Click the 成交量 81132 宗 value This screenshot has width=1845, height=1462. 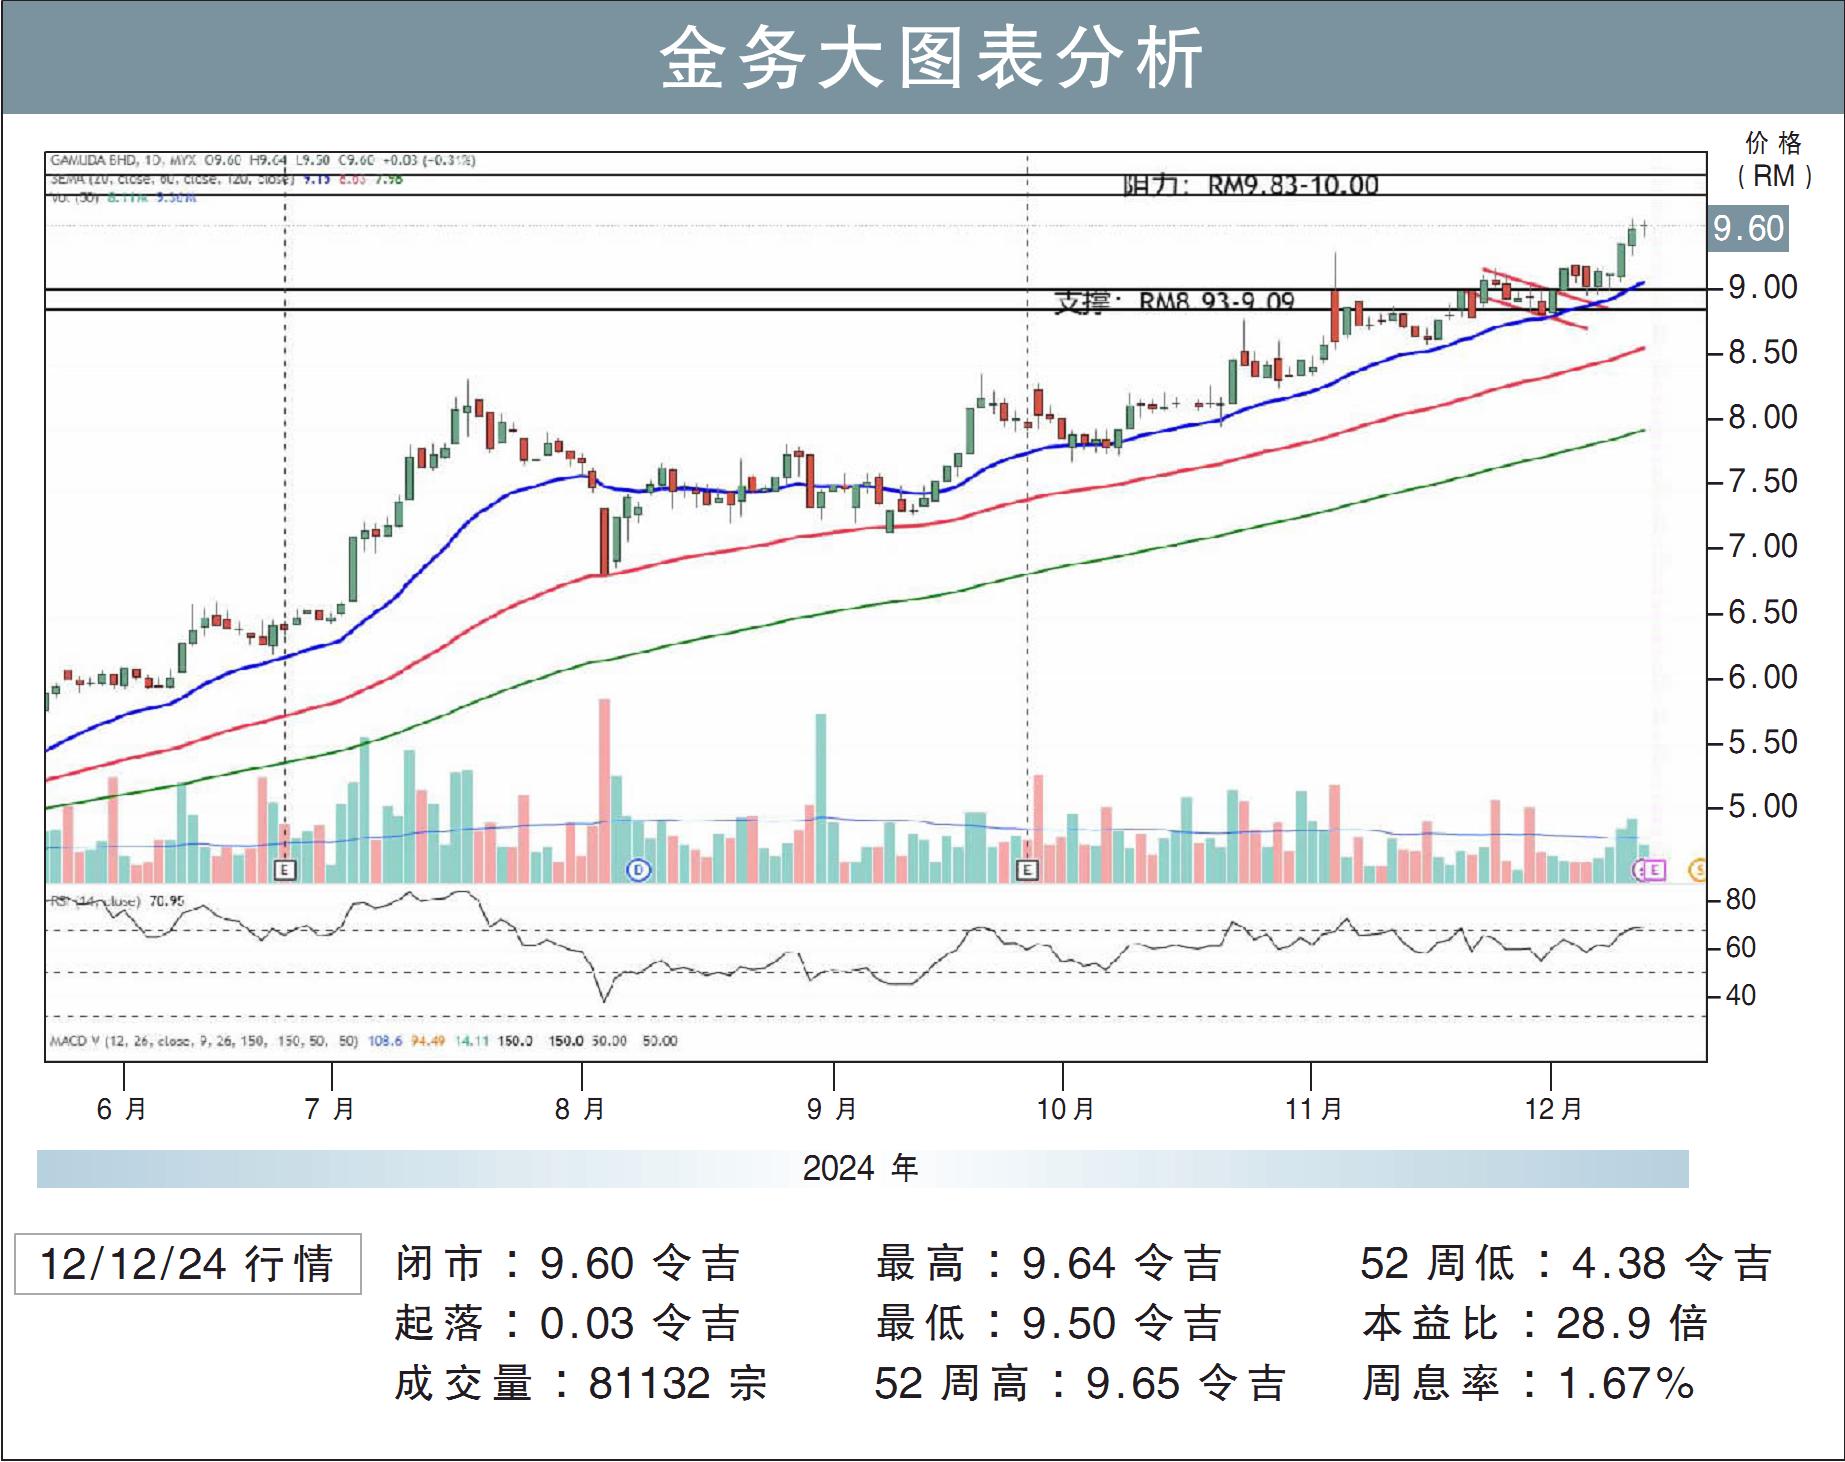coord(581,1383)
